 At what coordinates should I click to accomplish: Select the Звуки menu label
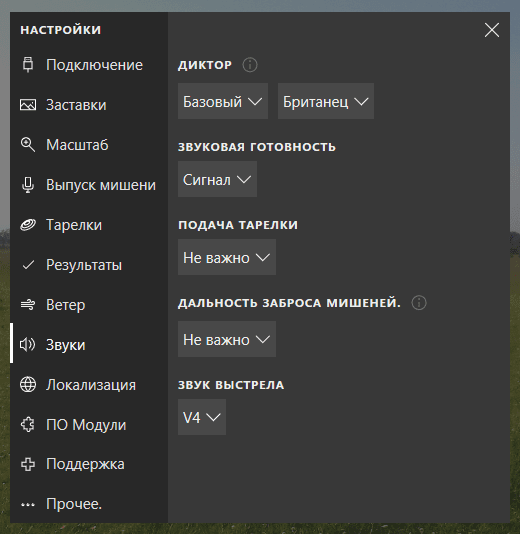(x=66, y=345)
